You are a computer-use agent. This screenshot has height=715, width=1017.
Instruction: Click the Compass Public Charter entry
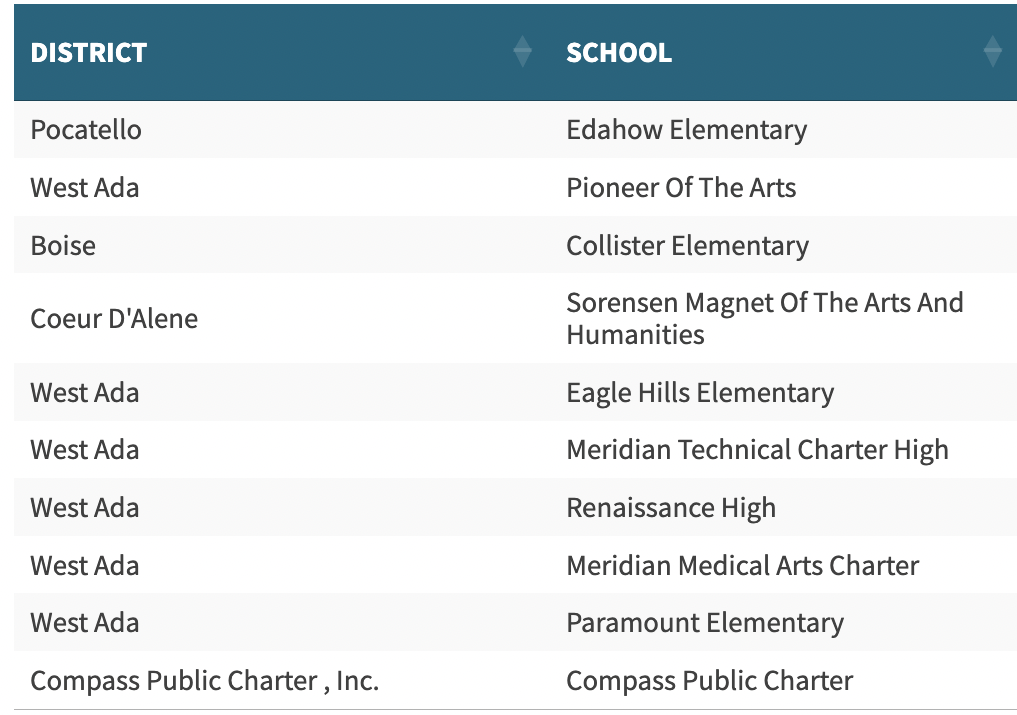tap(710, 680)
